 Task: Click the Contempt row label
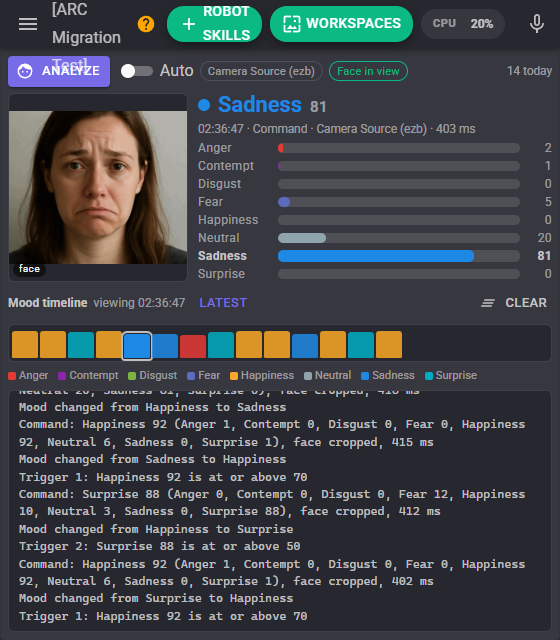(226, 166)
